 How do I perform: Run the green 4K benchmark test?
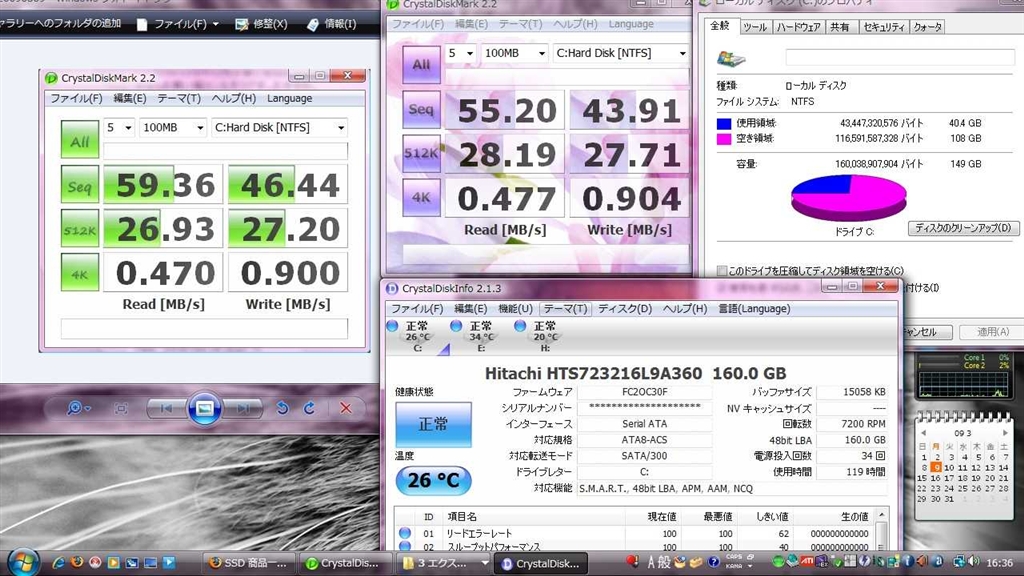80,272
